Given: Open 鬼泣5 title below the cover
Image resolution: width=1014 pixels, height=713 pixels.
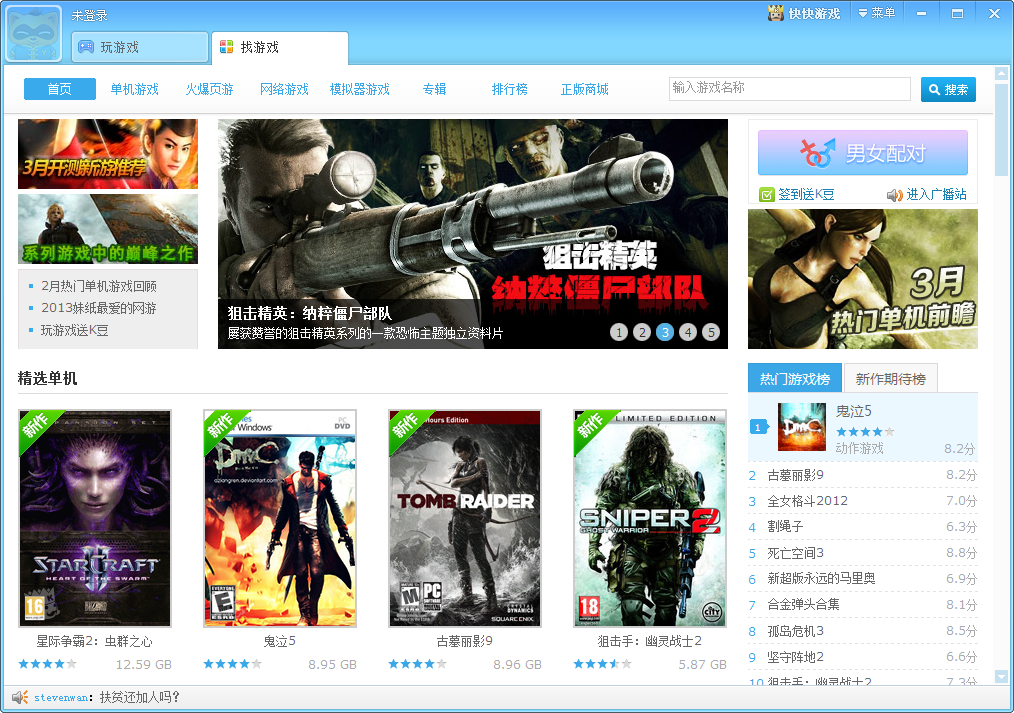Looking at the screenshot, I should coord(280,641).
